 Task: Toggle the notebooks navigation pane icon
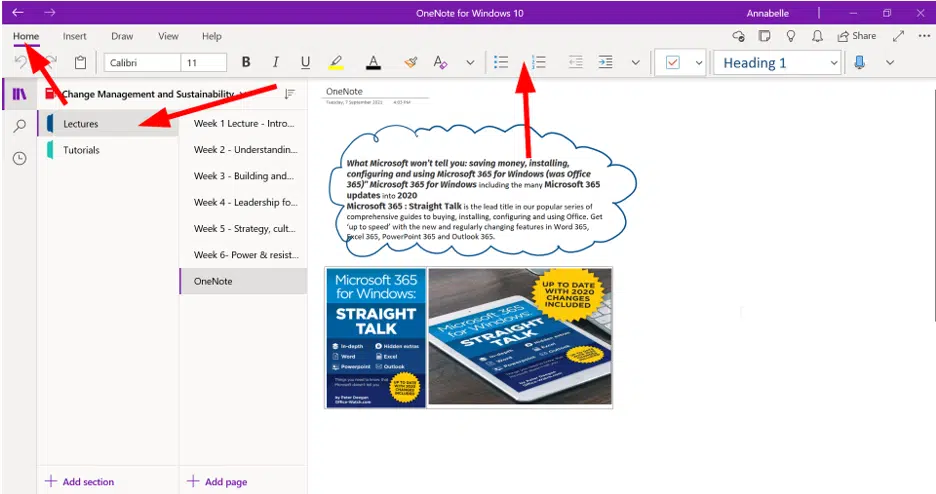point(20,94)
